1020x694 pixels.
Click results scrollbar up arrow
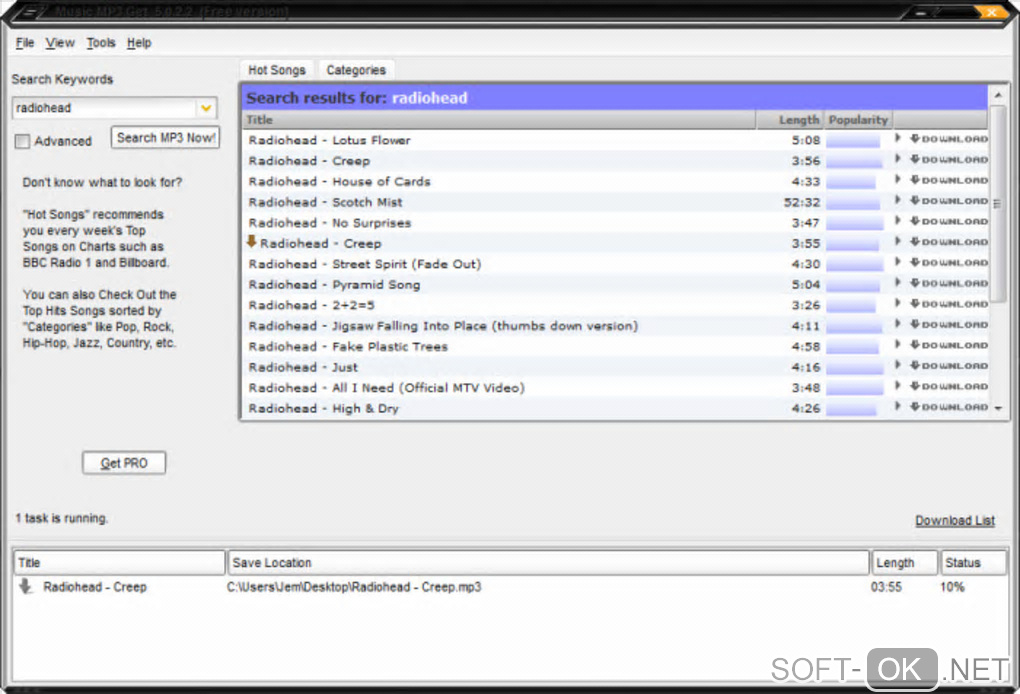[998, 96]
